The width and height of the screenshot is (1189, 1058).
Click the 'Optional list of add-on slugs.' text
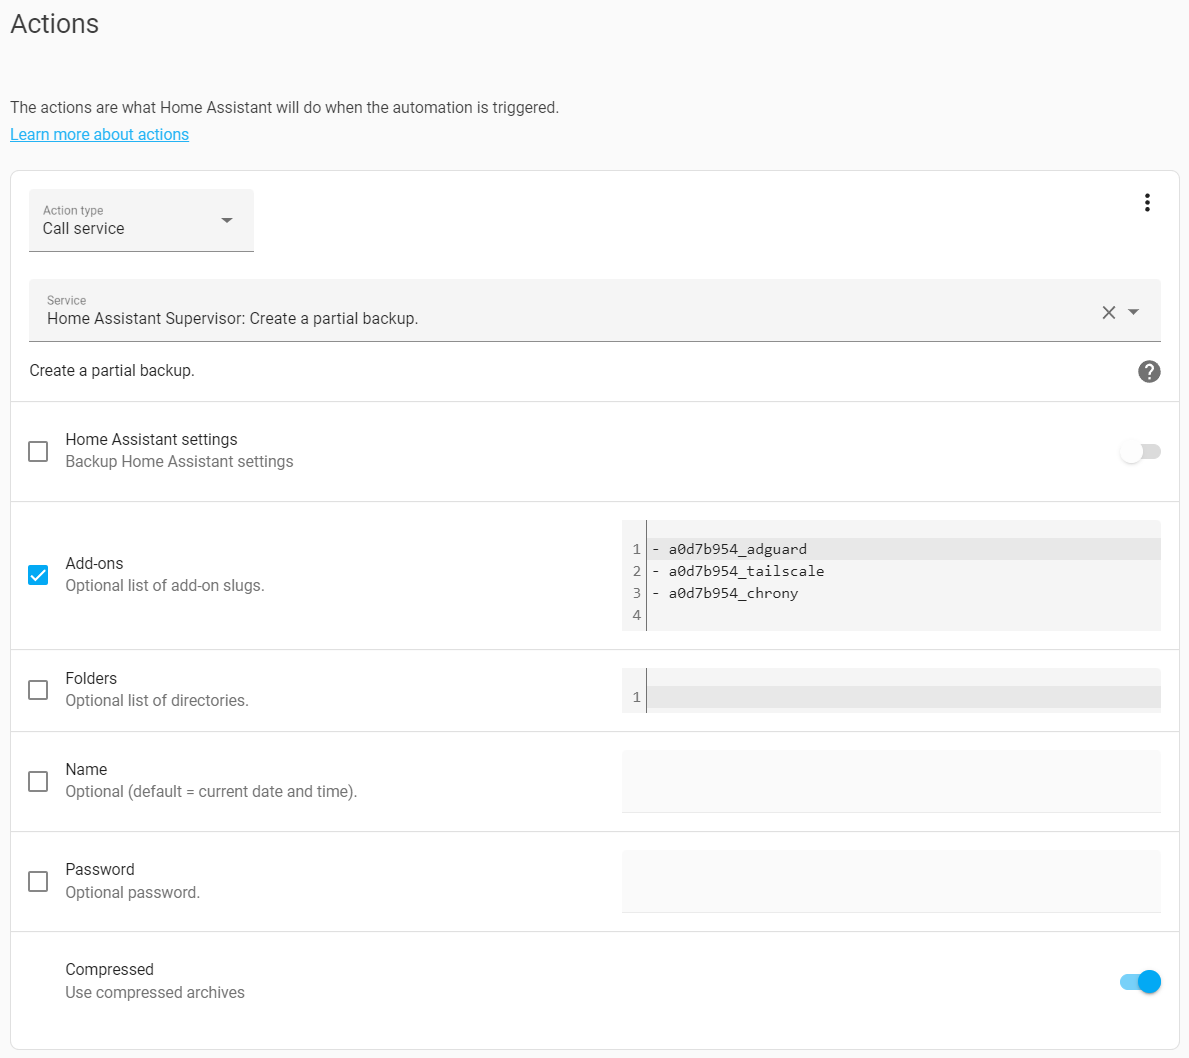point(165,586)
